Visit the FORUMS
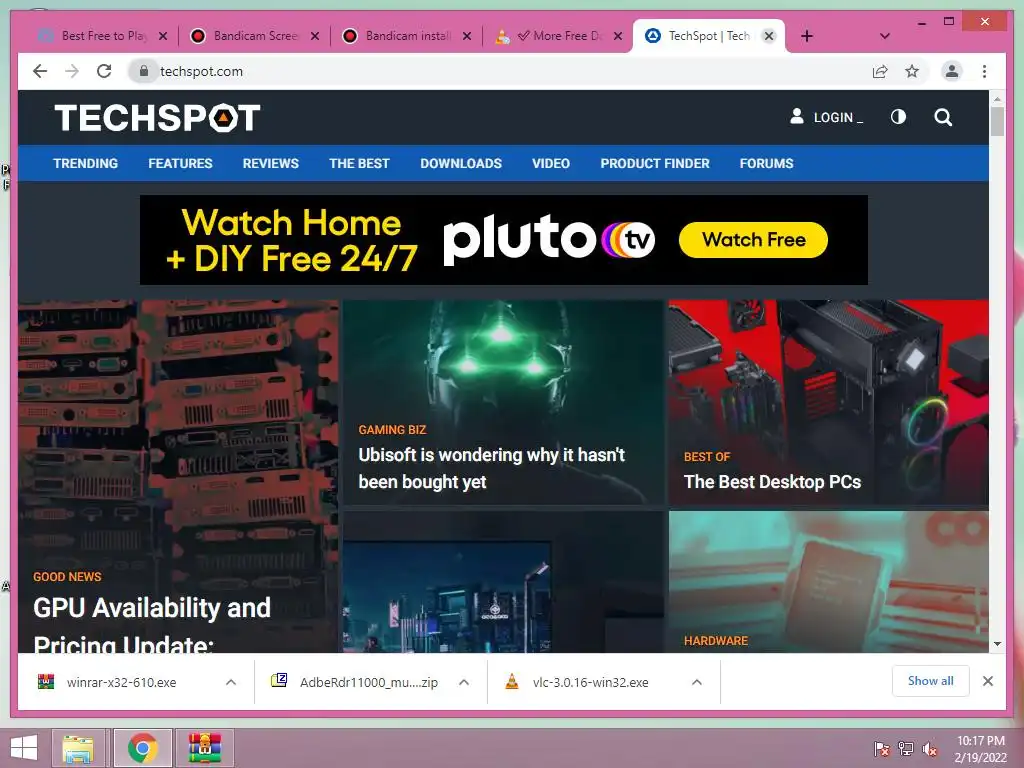1024x768 pixels. (767, 163)
